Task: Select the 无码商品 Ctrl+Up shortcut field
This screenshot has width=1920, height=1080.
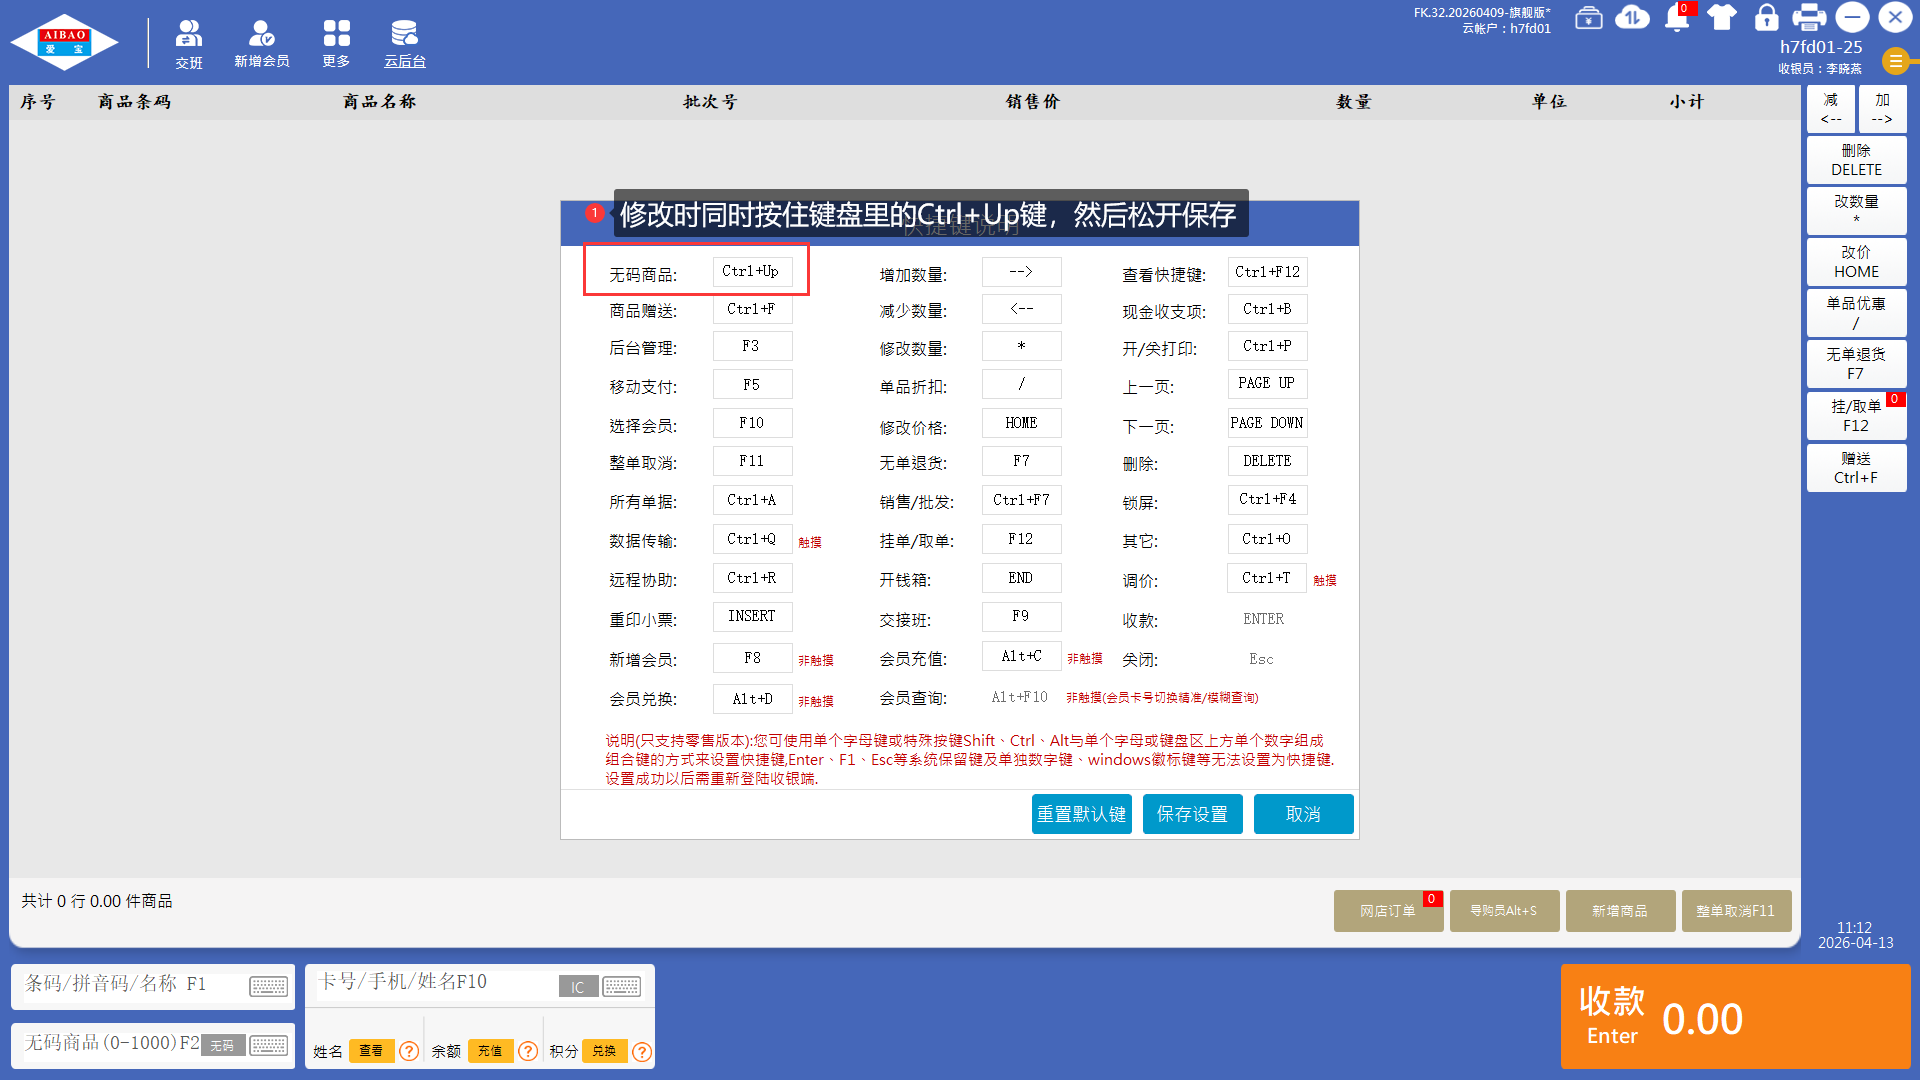Action: click(752, 271)
